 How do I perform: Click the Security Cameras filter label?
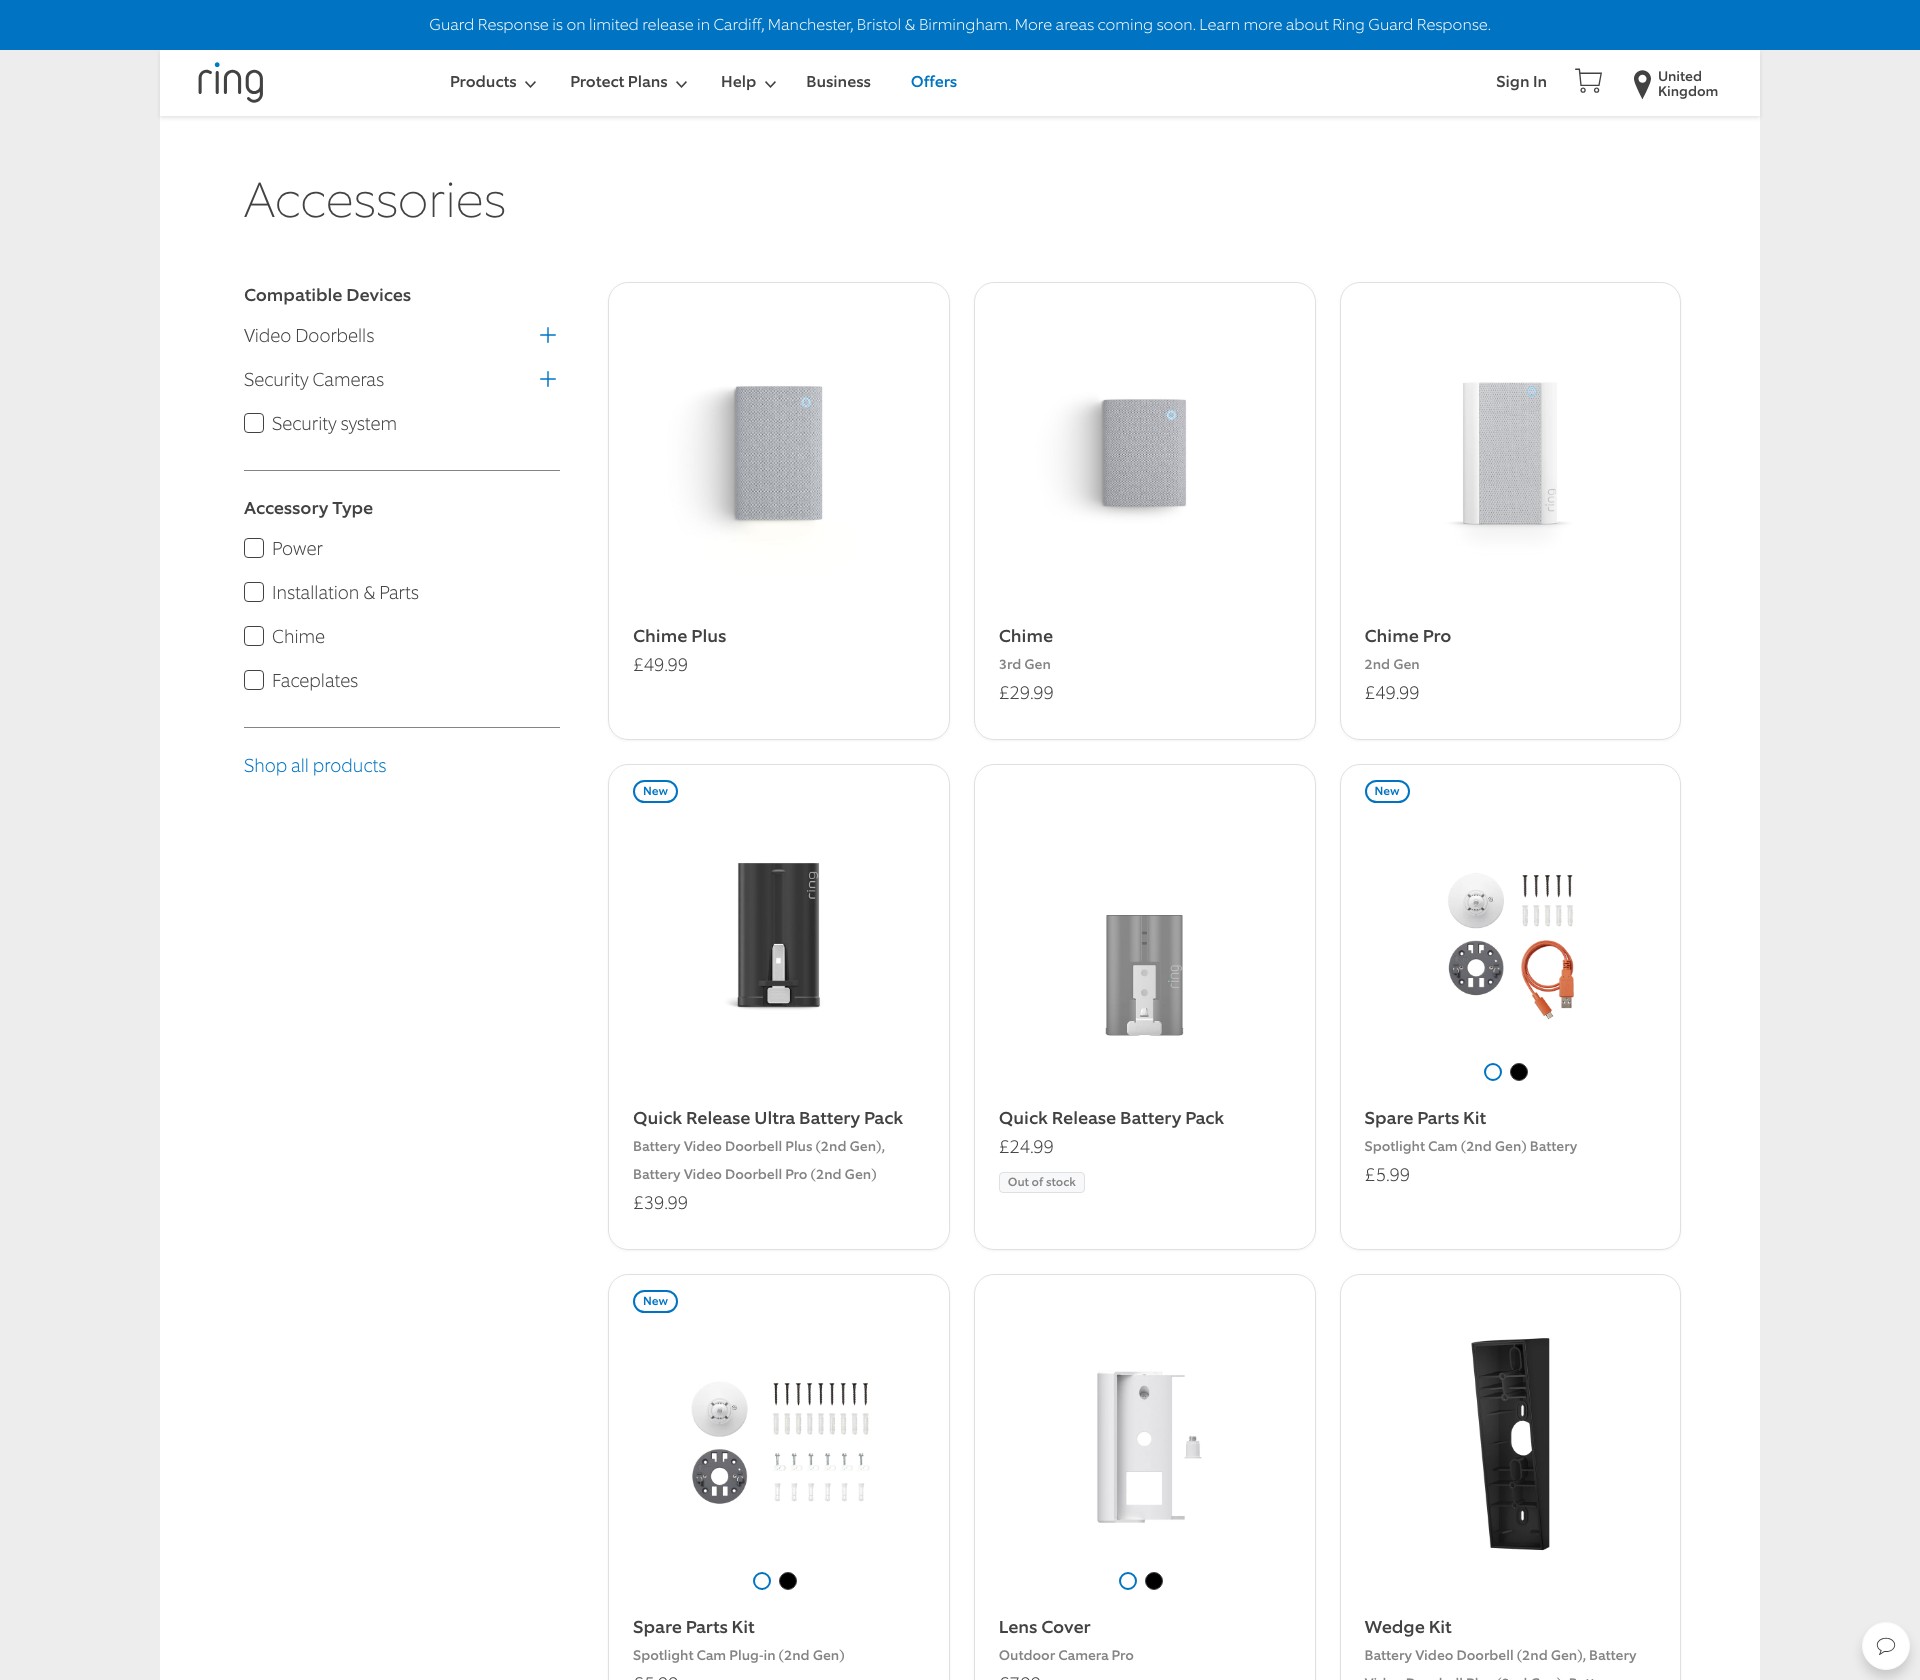[314, 380]
